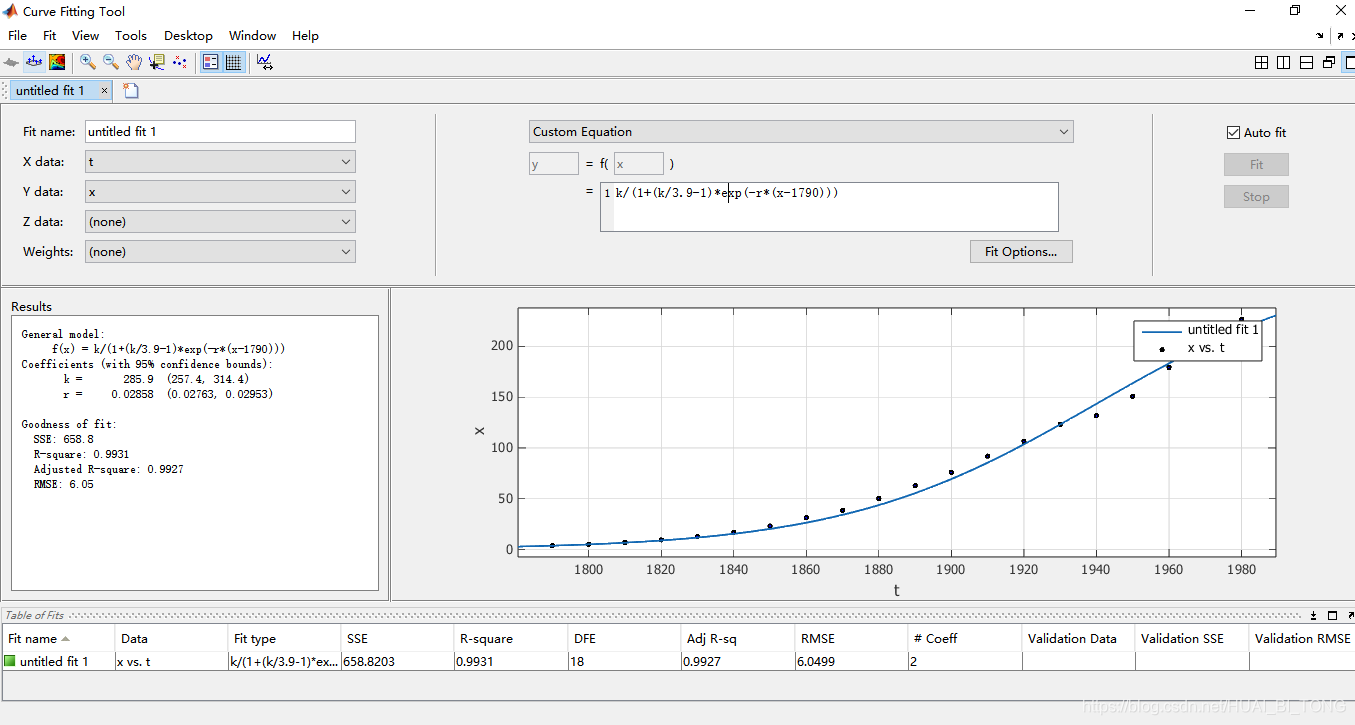The height and width of the screenshot is (725, 1355).
Task: Click the custom equation text box
Action: pos(829,207)
